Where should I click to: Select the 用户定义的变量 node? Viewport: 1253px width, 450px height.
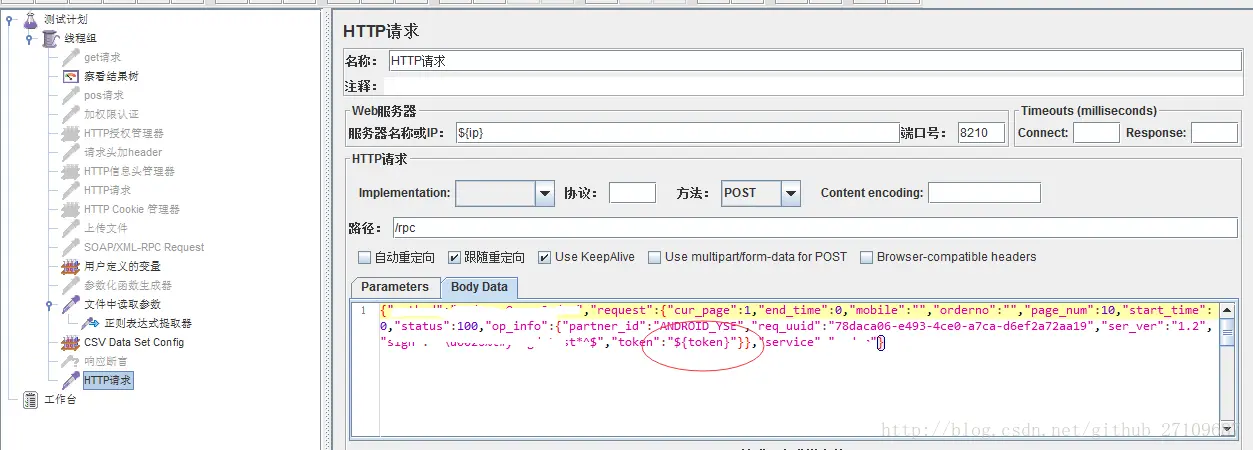pyautogui.click(x=122, y=266)
